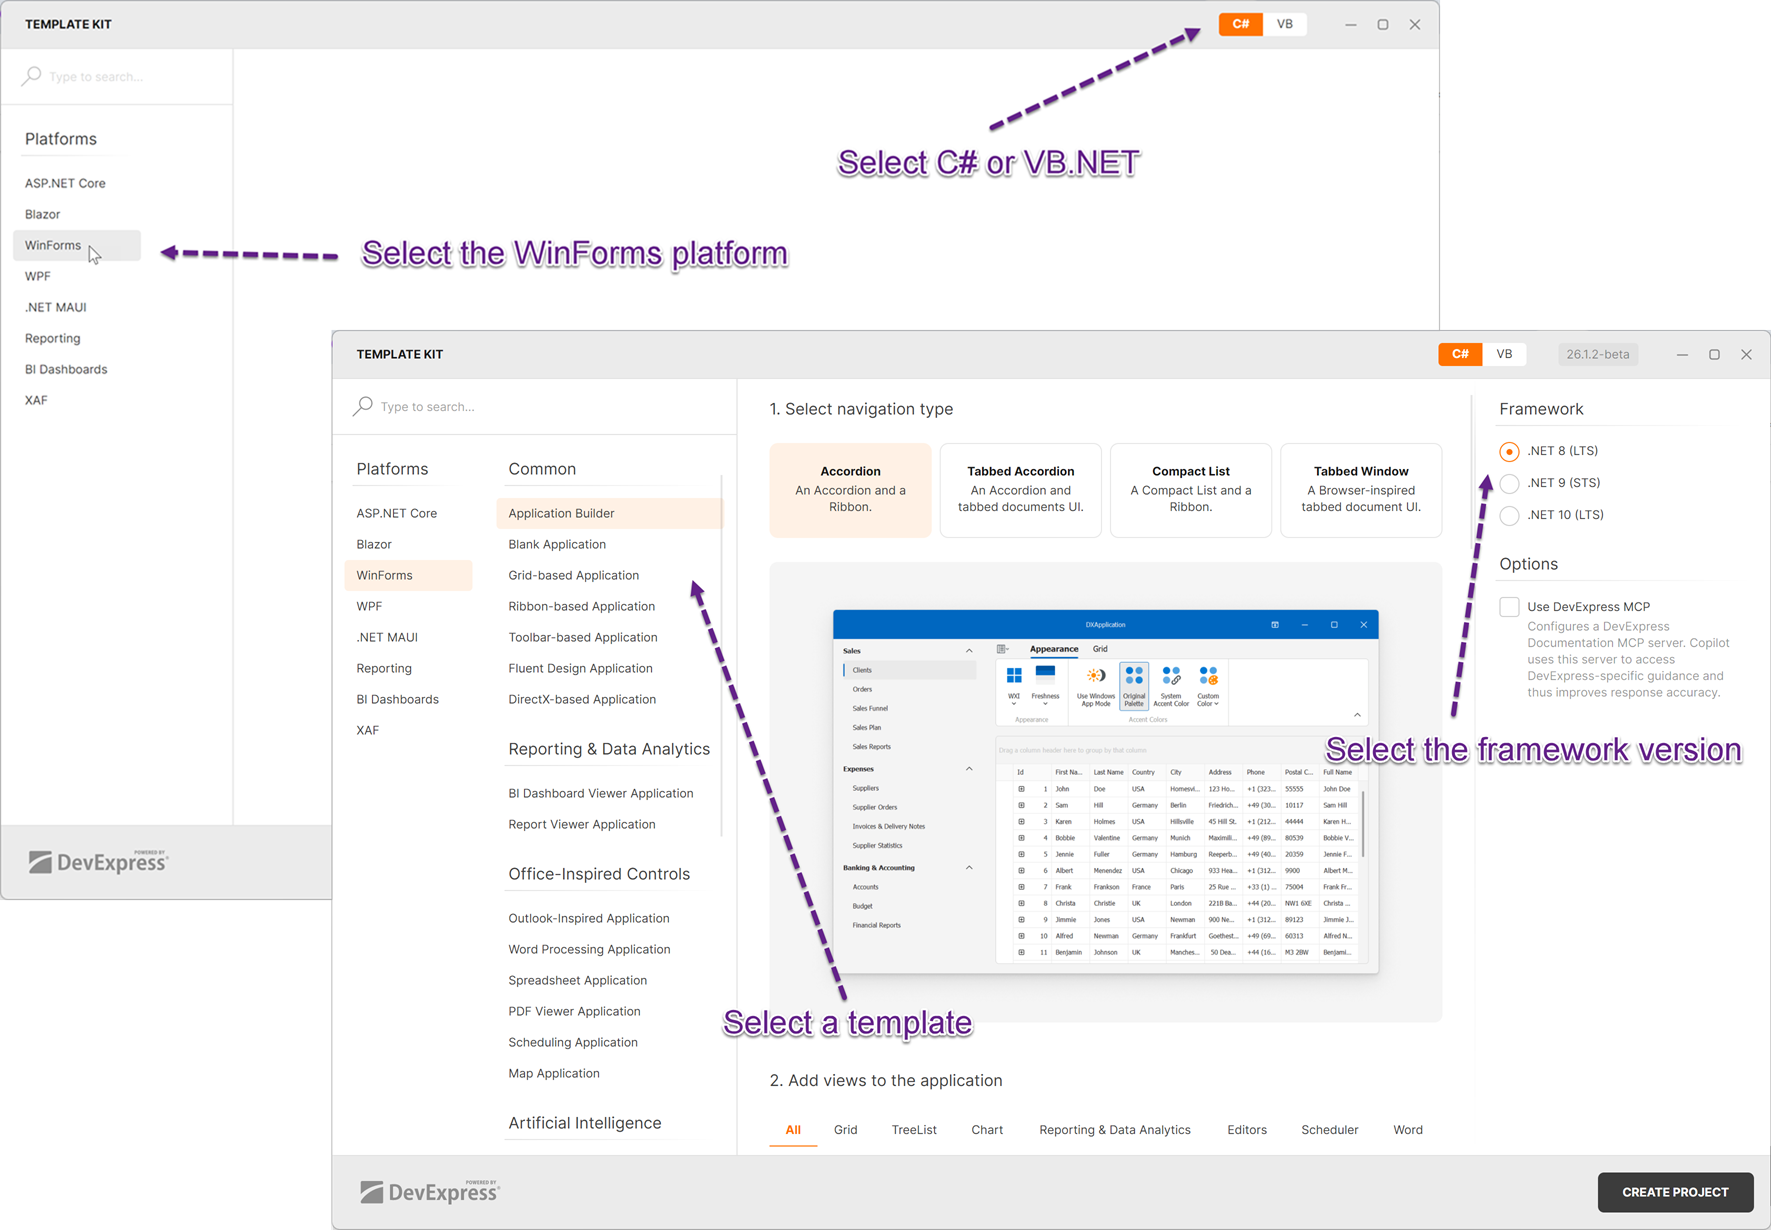
Task: Select ASP.NET Core platform in front window
Action: pos(397,513)
